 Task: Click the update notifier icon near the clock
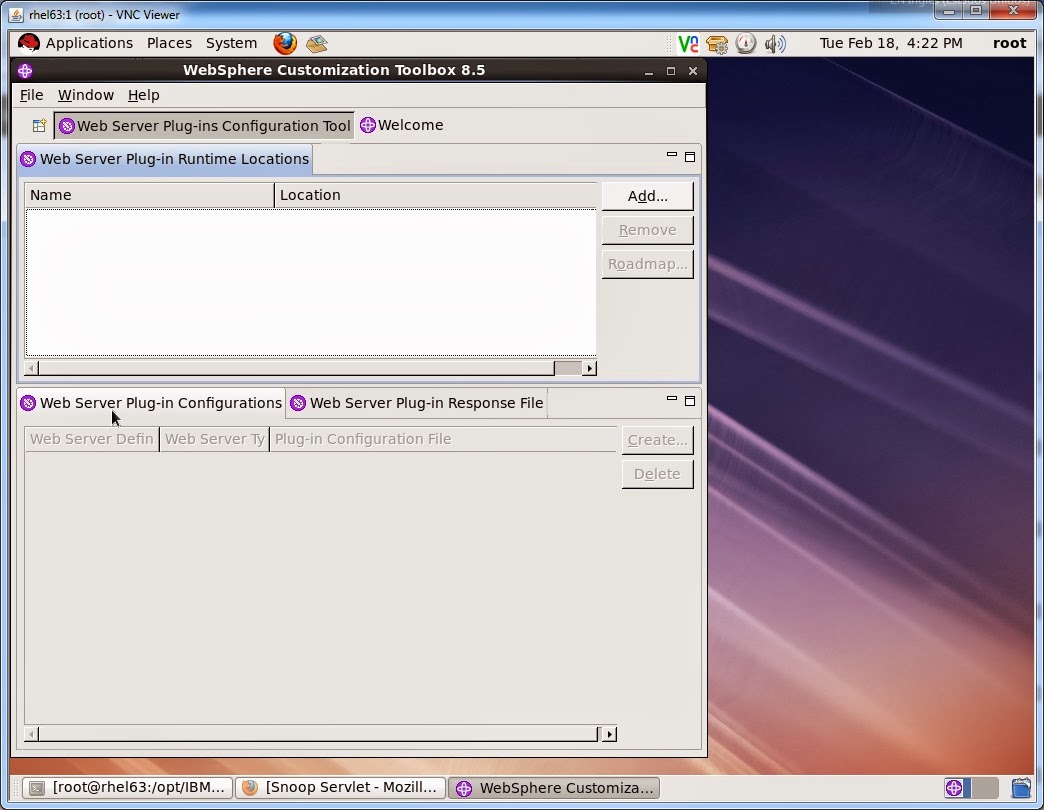(x=747, y=43)
